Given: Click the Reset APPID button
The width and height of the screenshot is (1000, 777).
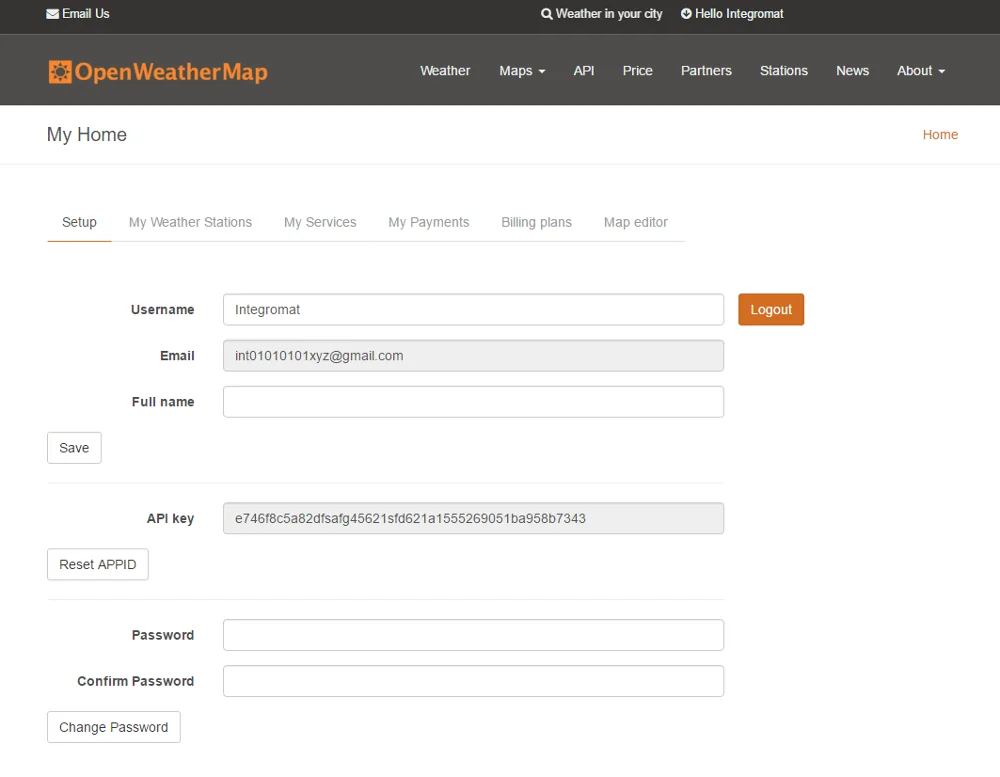Looking at the screenshot, I should coord(98,565).
